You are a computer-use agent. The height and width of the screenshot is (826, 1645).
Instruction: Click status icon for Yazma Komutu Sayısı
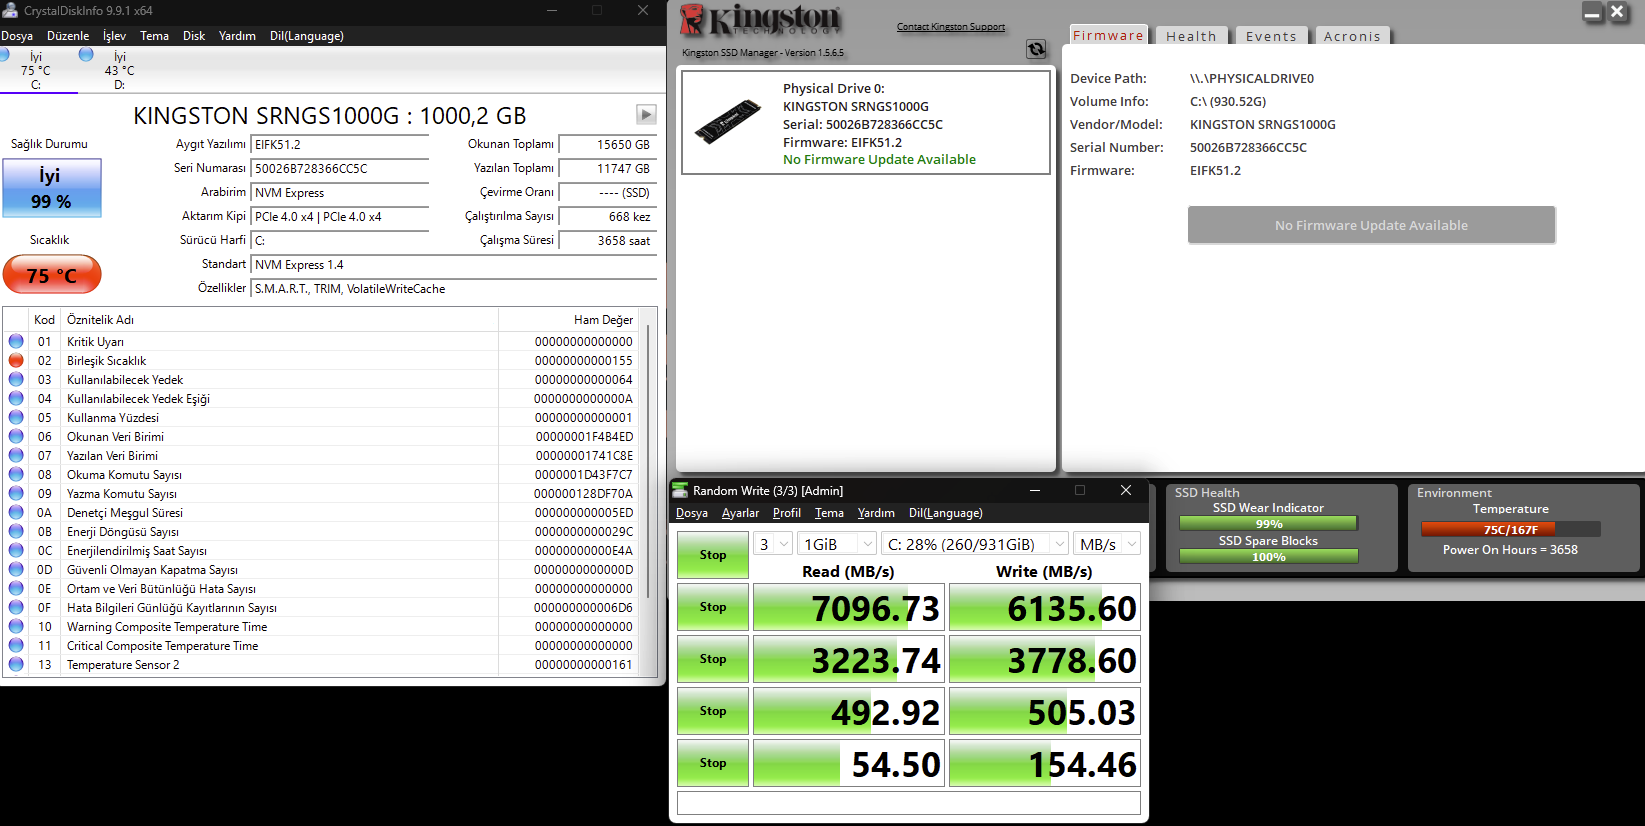(16, 493)
